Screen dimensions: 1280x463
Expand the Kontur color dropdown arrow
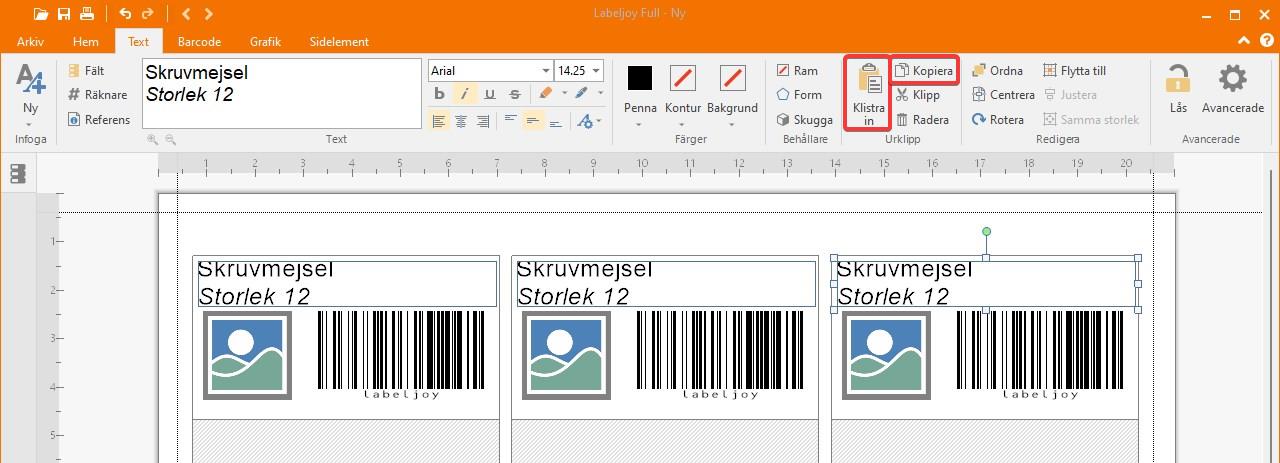coord(683,125)
